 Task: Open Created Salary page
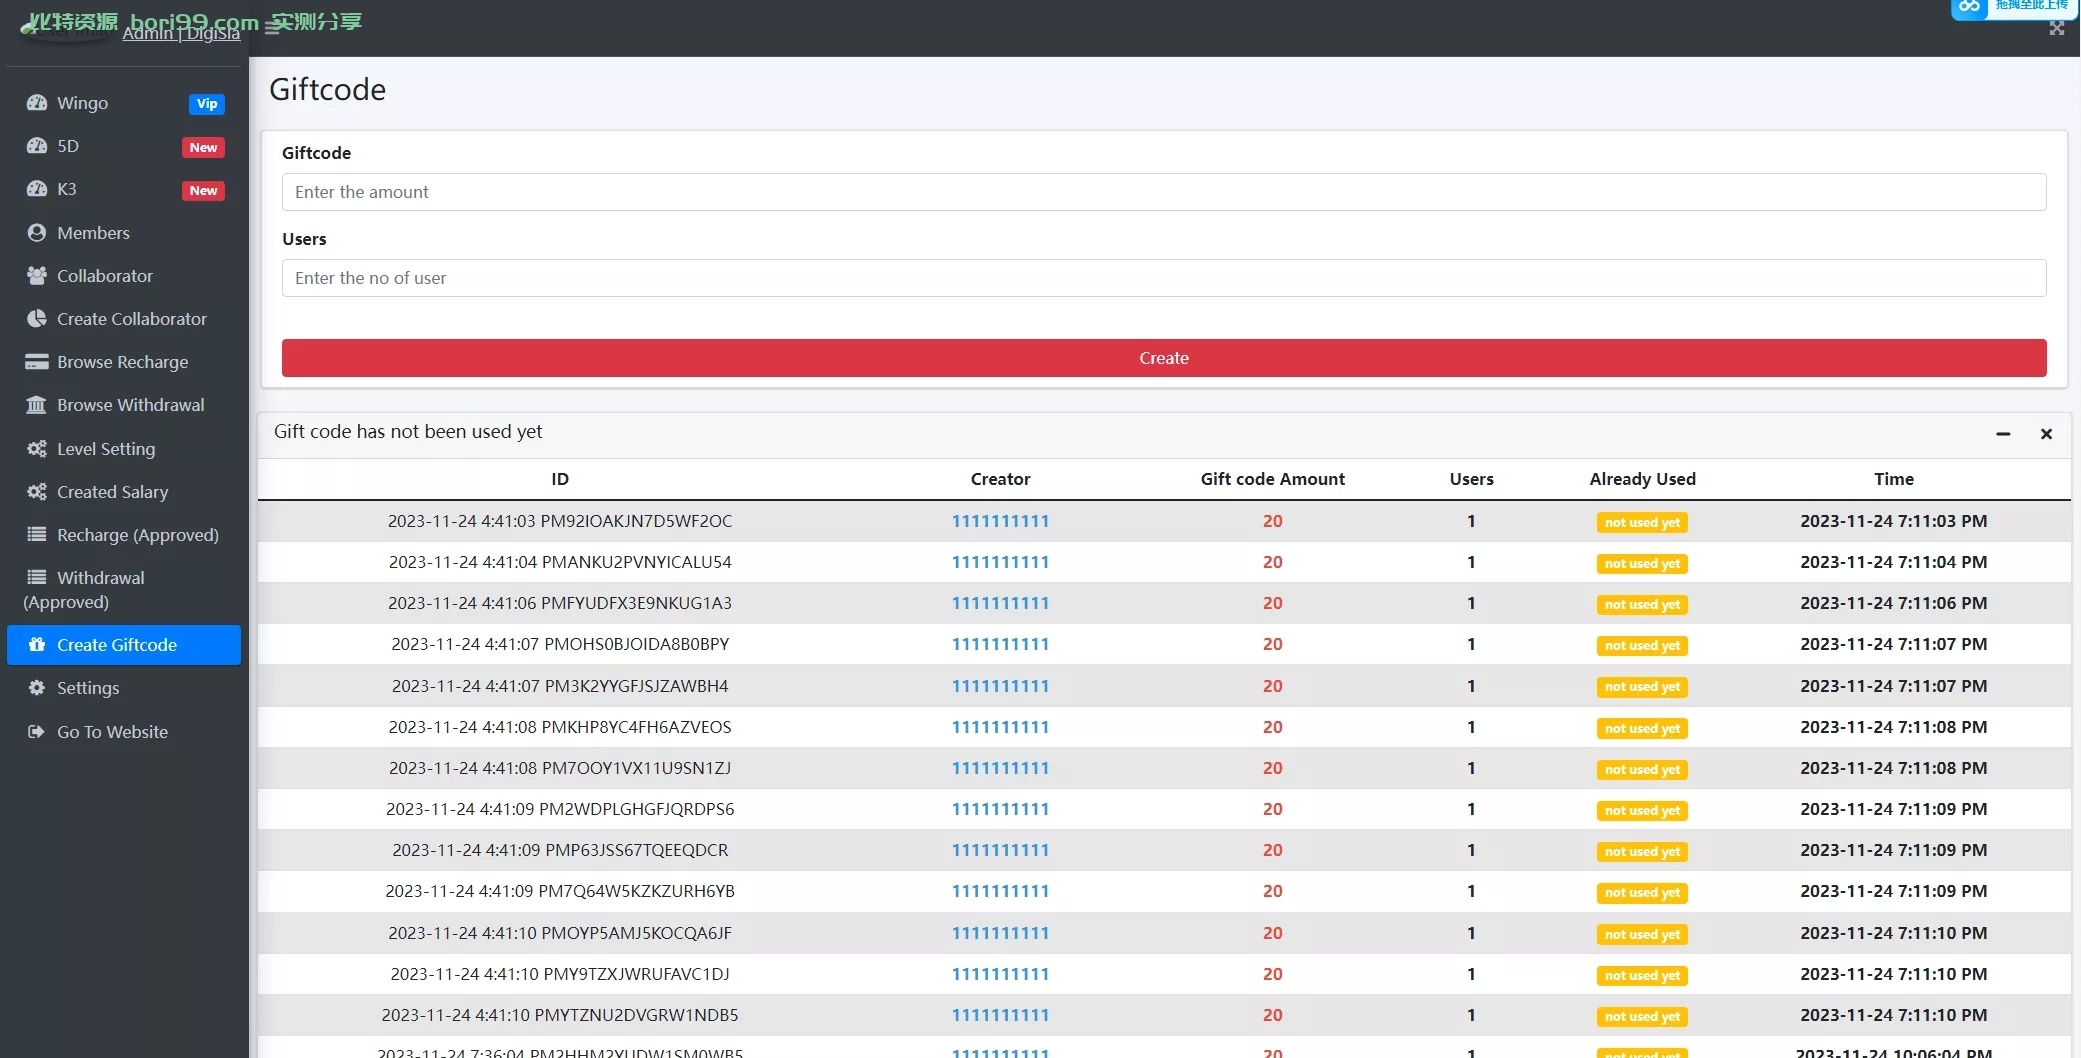[124, 492]
